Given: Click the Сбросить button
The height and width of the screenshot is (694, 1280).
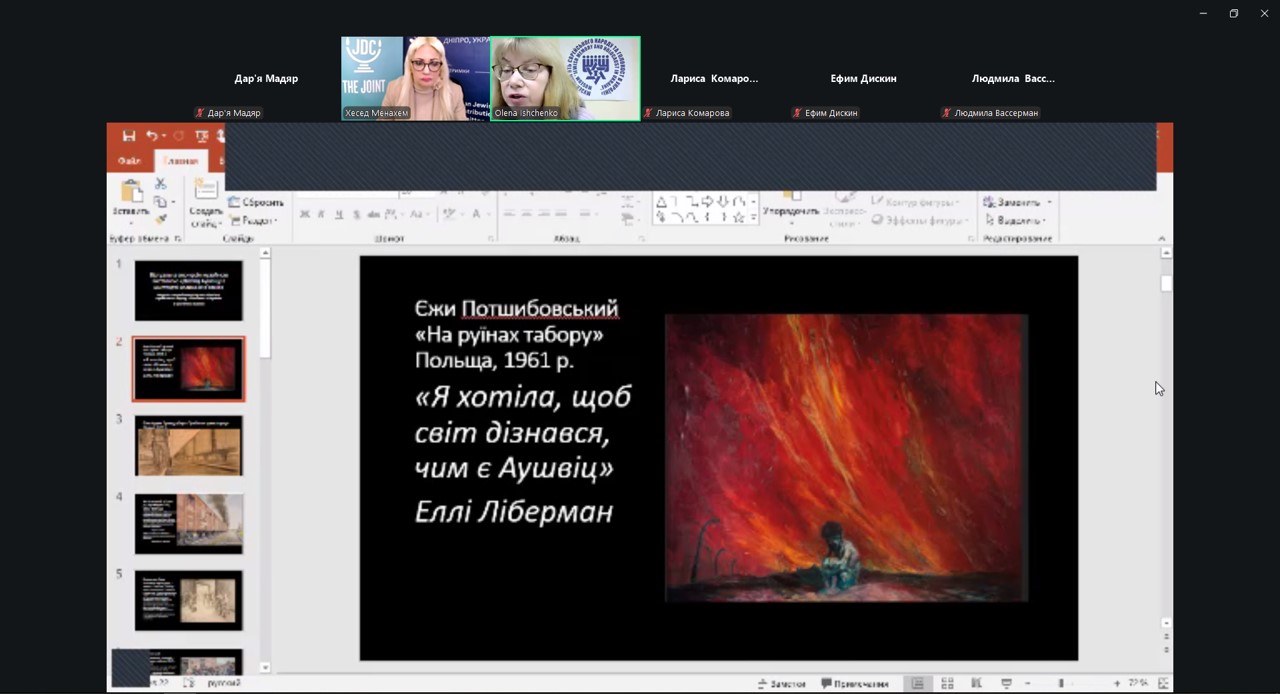Looking at the screenshot, I should coord(256,202).
